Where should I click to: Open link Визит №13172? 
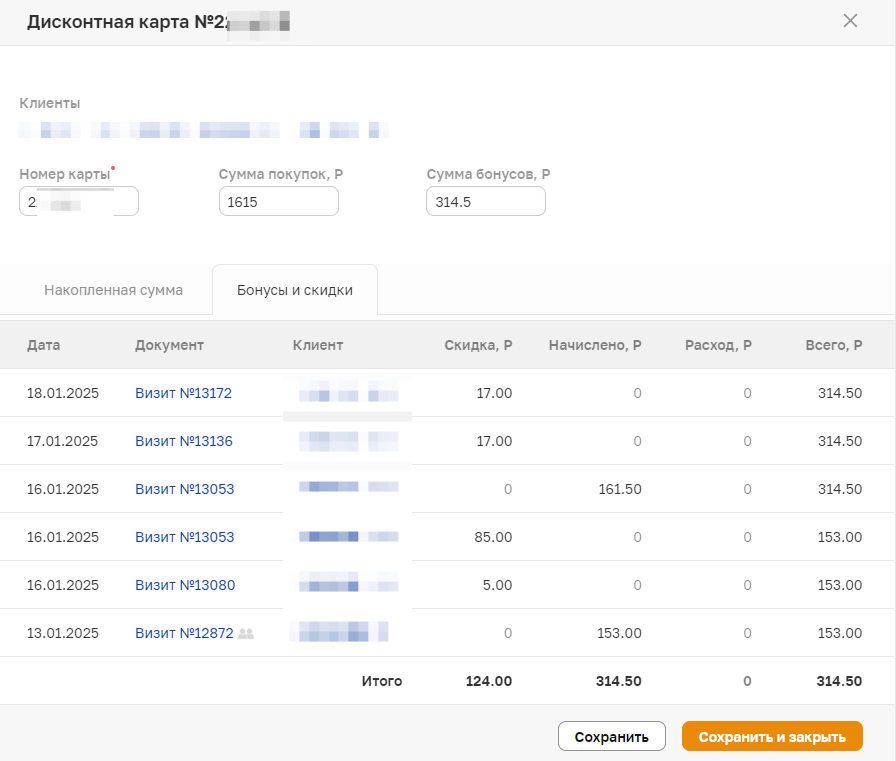(183, 393)
